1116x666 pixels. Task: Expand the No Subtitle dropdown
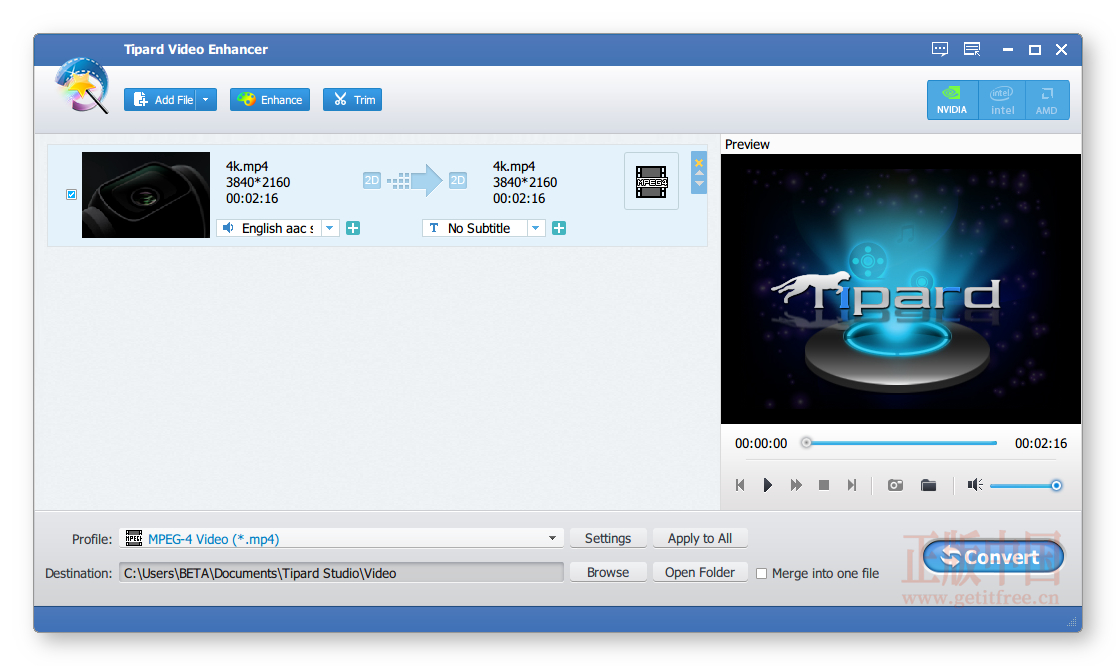click(536, 228)
